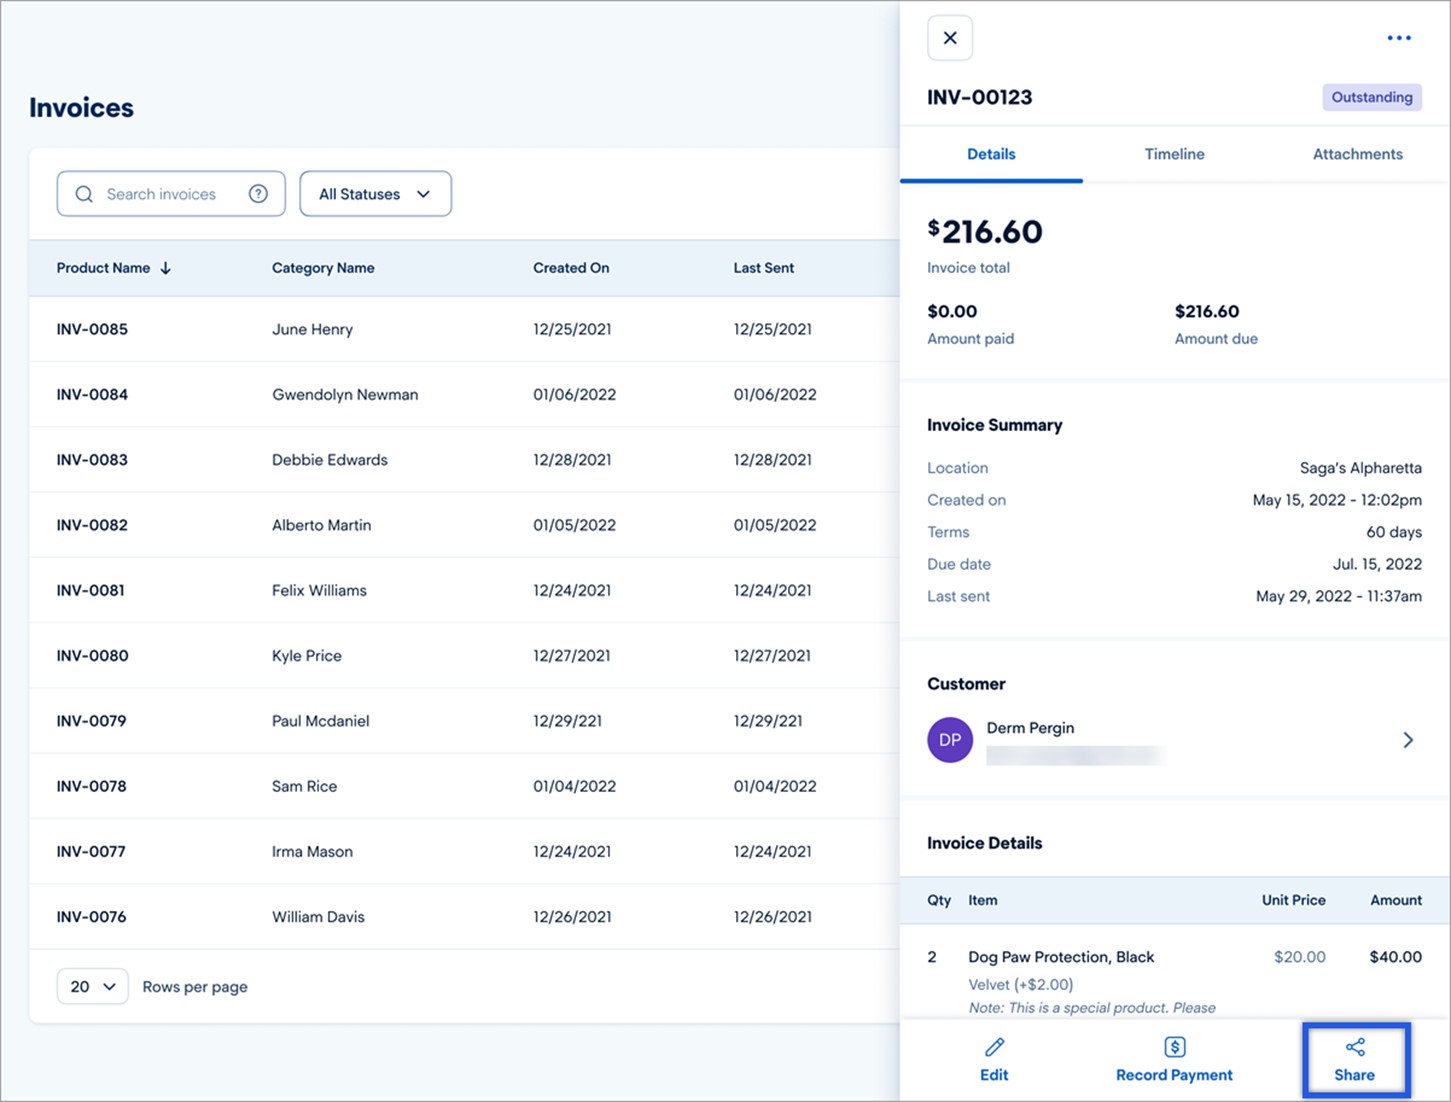Click the name Debbie Edwards
The width and height of the screenshot is (1451, 1102).
coord(330,460)
